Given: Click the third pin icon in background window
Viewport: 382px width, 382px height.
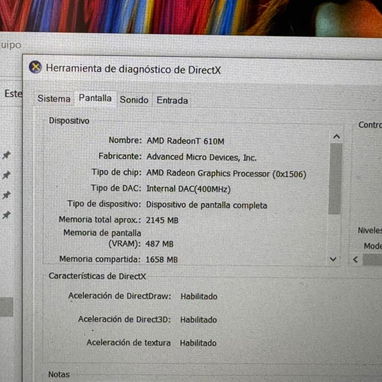Looking at the screenshot, I should [x=6, y=195].
